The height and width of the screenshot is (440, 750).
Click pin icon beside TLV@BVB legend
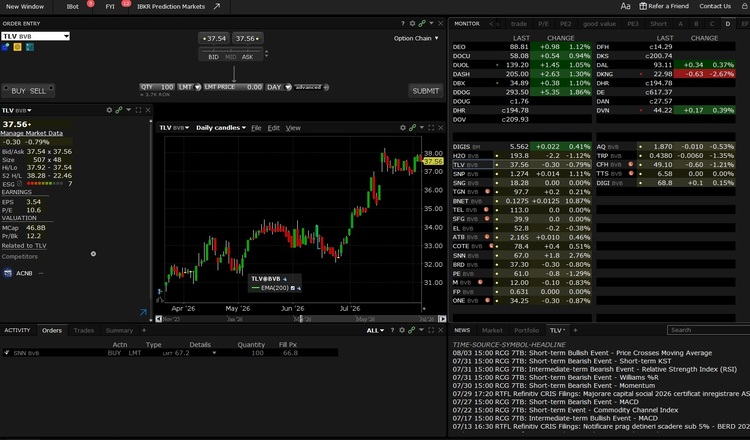click(285, 279)
